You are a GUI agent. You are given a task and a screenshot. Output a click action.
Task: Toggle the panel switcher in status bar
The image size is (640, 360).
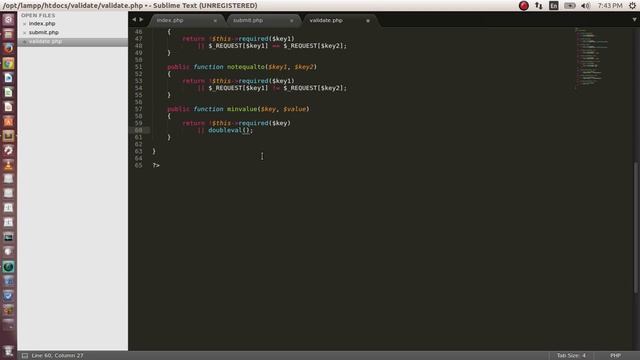point(25,356)
